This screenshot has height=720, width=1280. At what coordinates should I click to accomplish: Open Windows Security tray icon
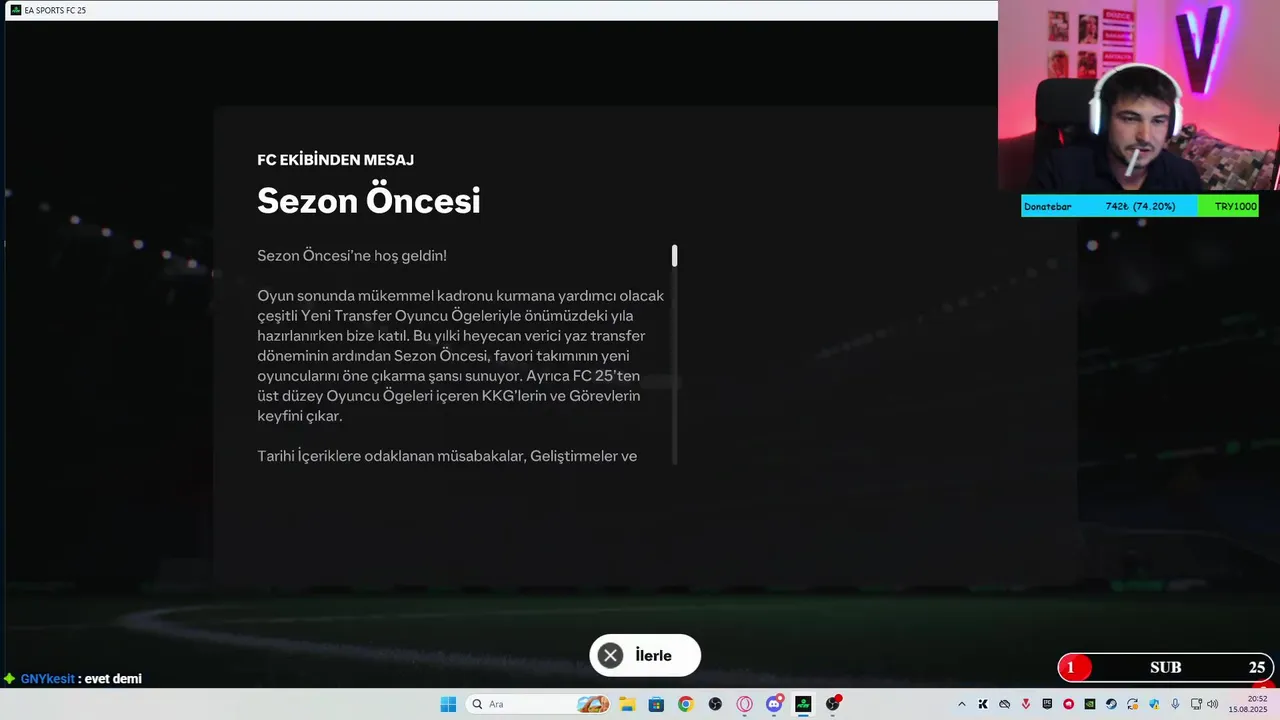pos(1154,704)
